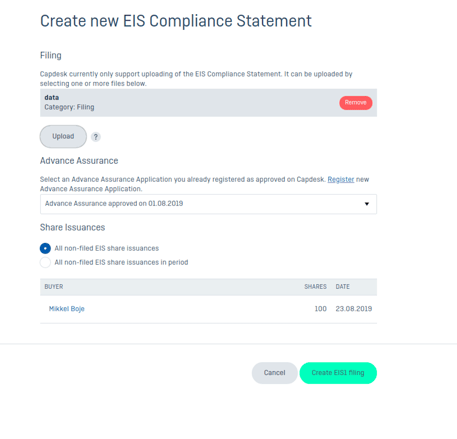Click the DATE column header
This screenshot has width=457, height=439.
(342, 287)
